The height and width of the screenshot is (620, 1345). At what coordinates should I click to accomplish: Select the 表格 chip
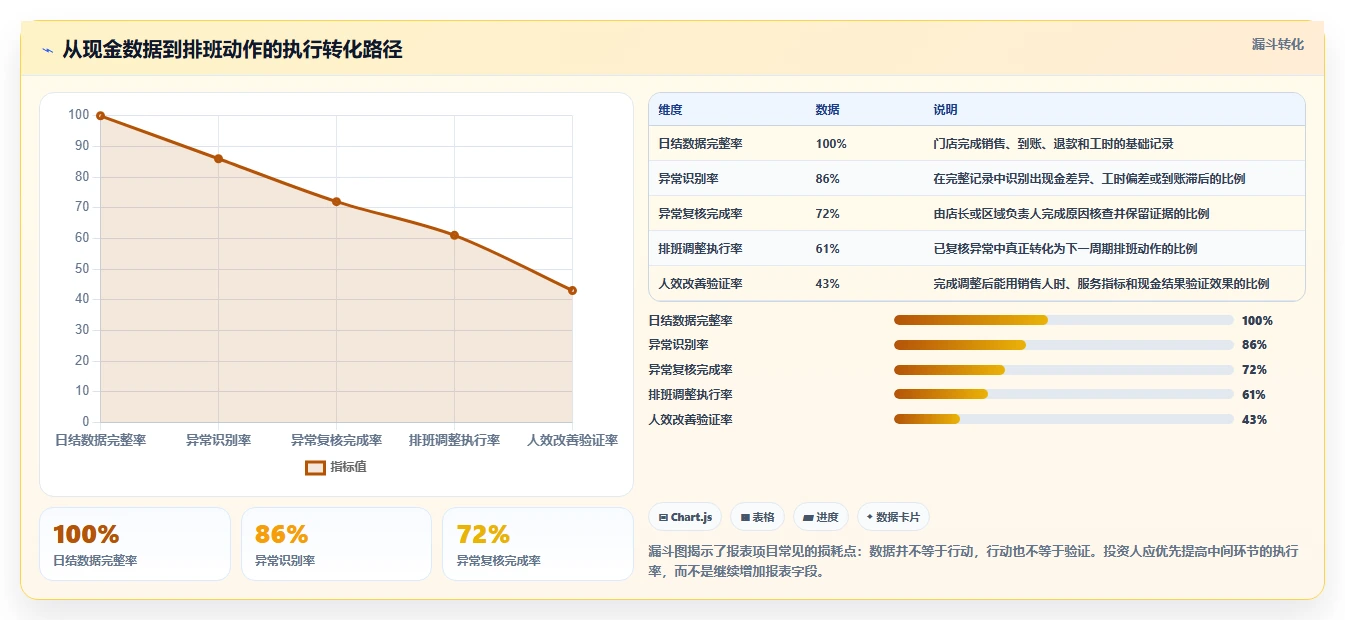[758, 517]
